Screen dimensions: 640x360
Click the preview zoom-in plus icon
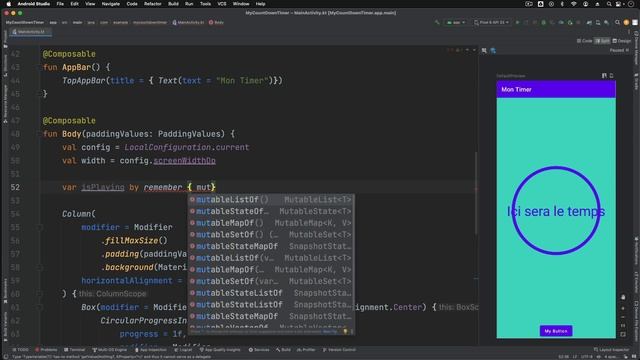coord(623,308)
